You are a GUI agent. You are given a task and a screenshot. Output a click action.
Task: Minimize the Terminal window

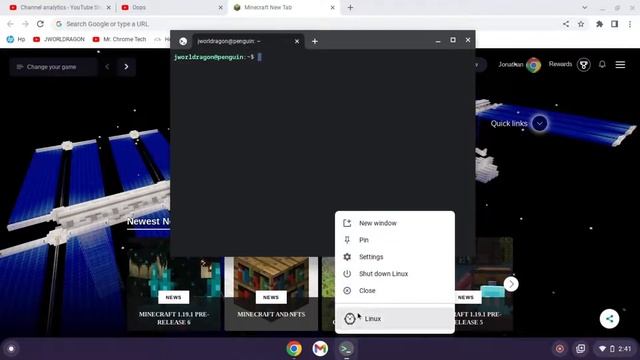click(x=438, y=40)
